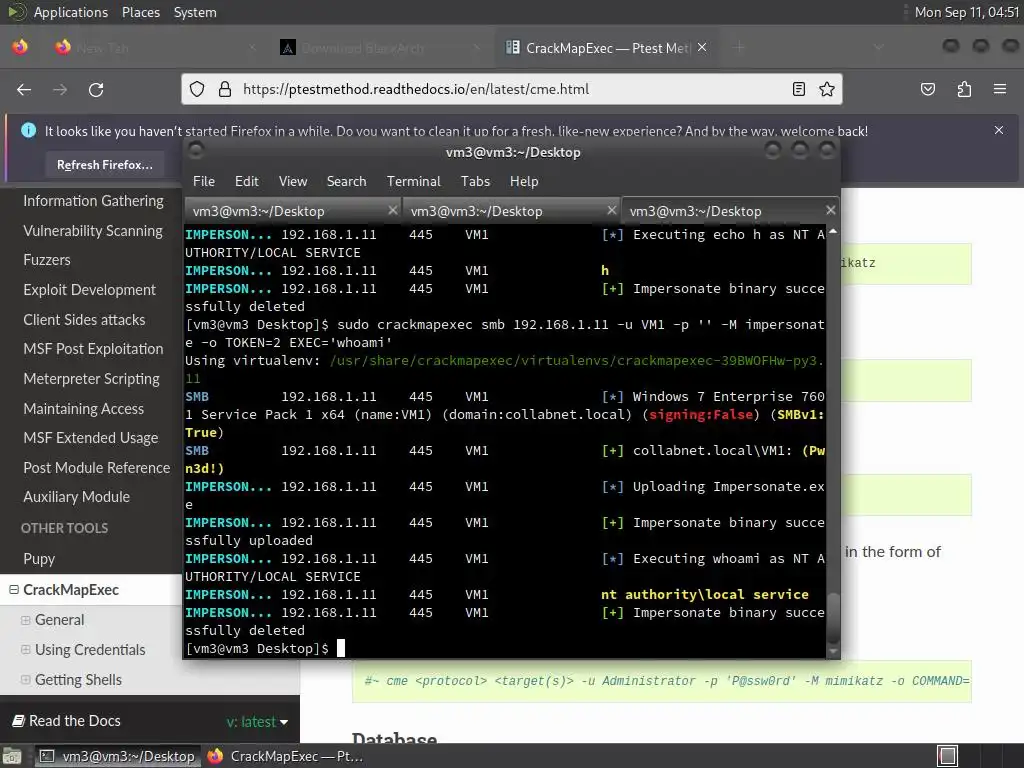Open Client Sides attacks sidebar link
Screen dimensions: 1024x768
[x=84, y=320]
